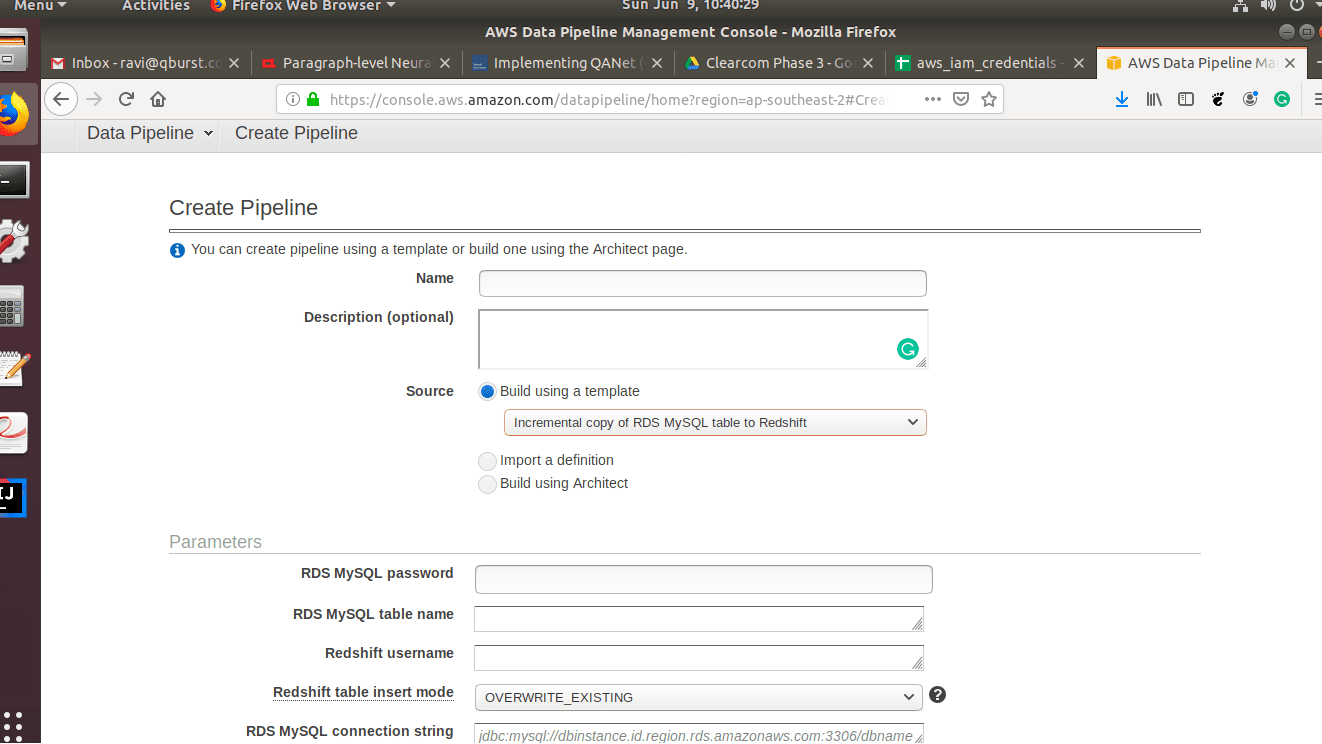
Task: Reload the current page
Action: [x=126, y=99]
